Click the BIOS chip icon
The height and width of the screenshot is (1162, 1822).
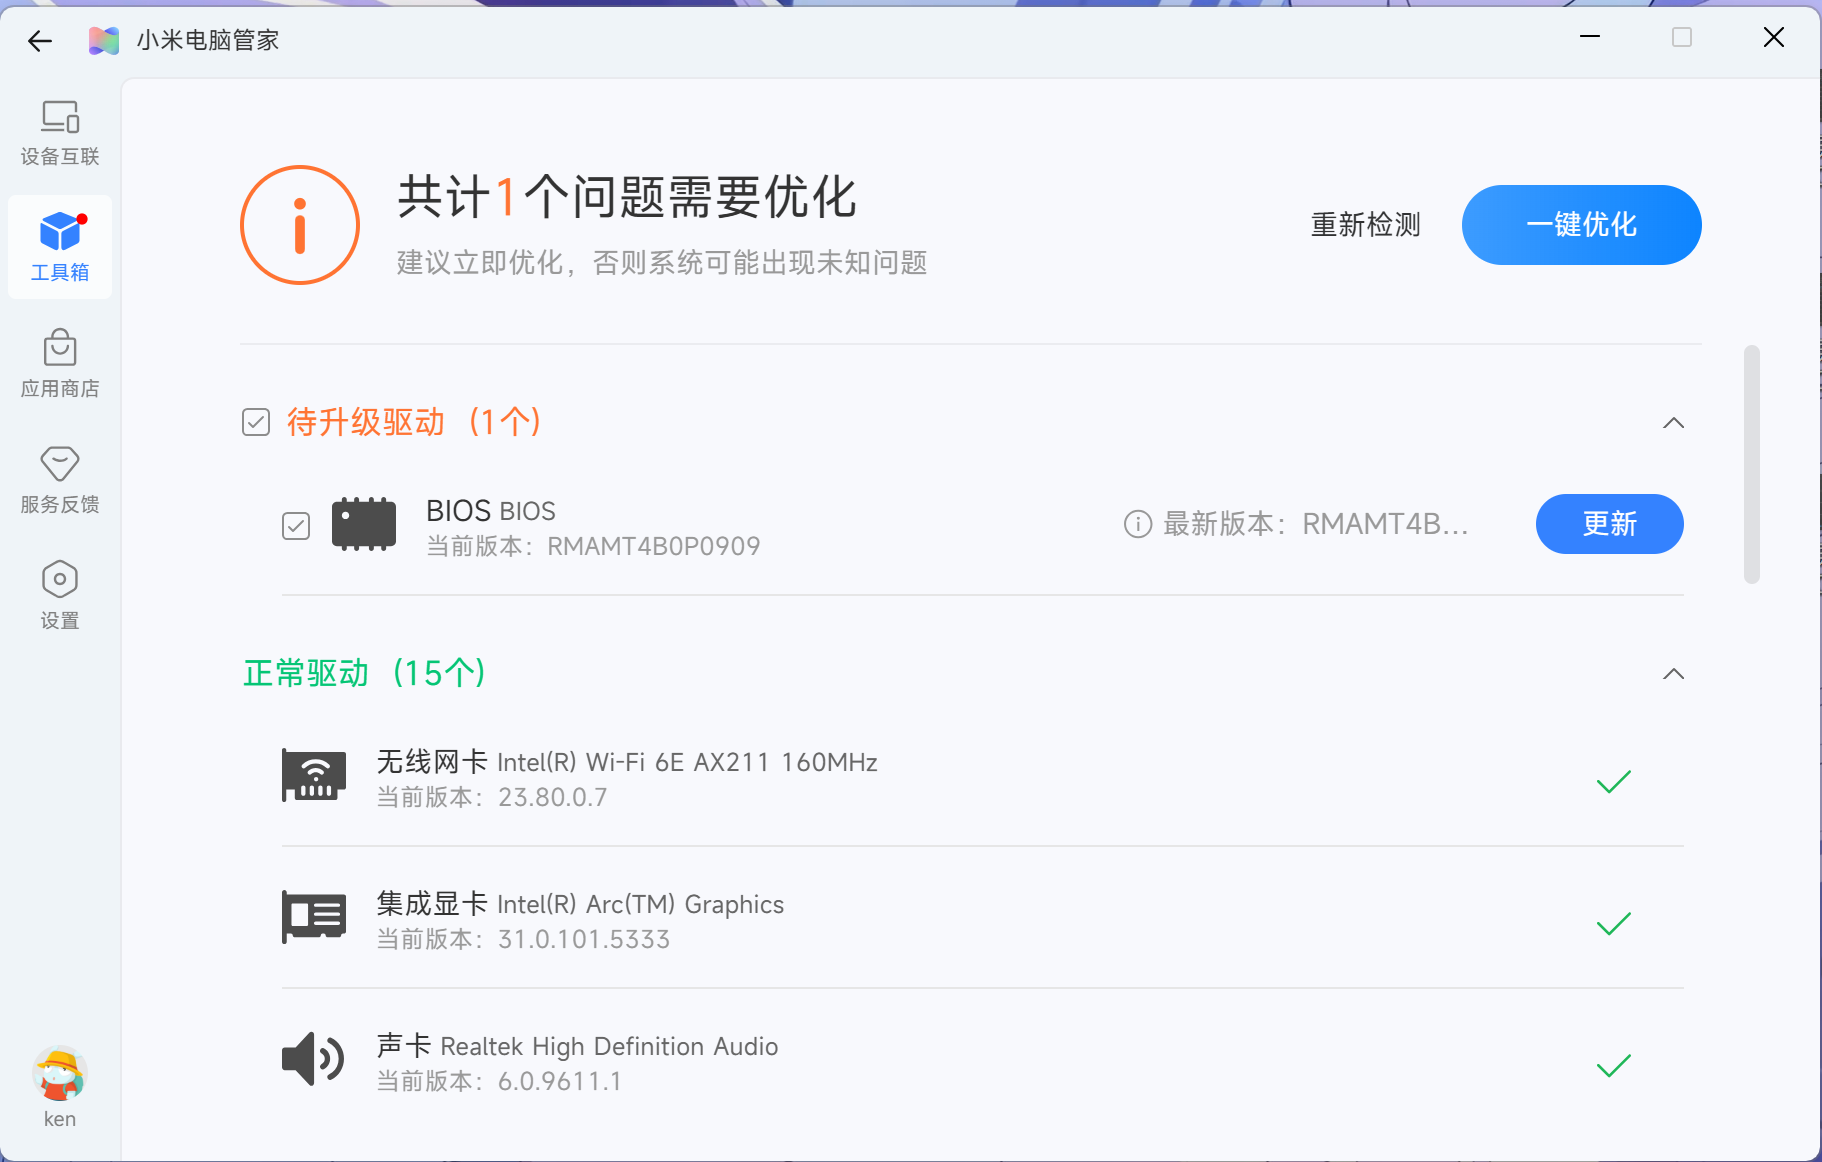coord(364,524)
